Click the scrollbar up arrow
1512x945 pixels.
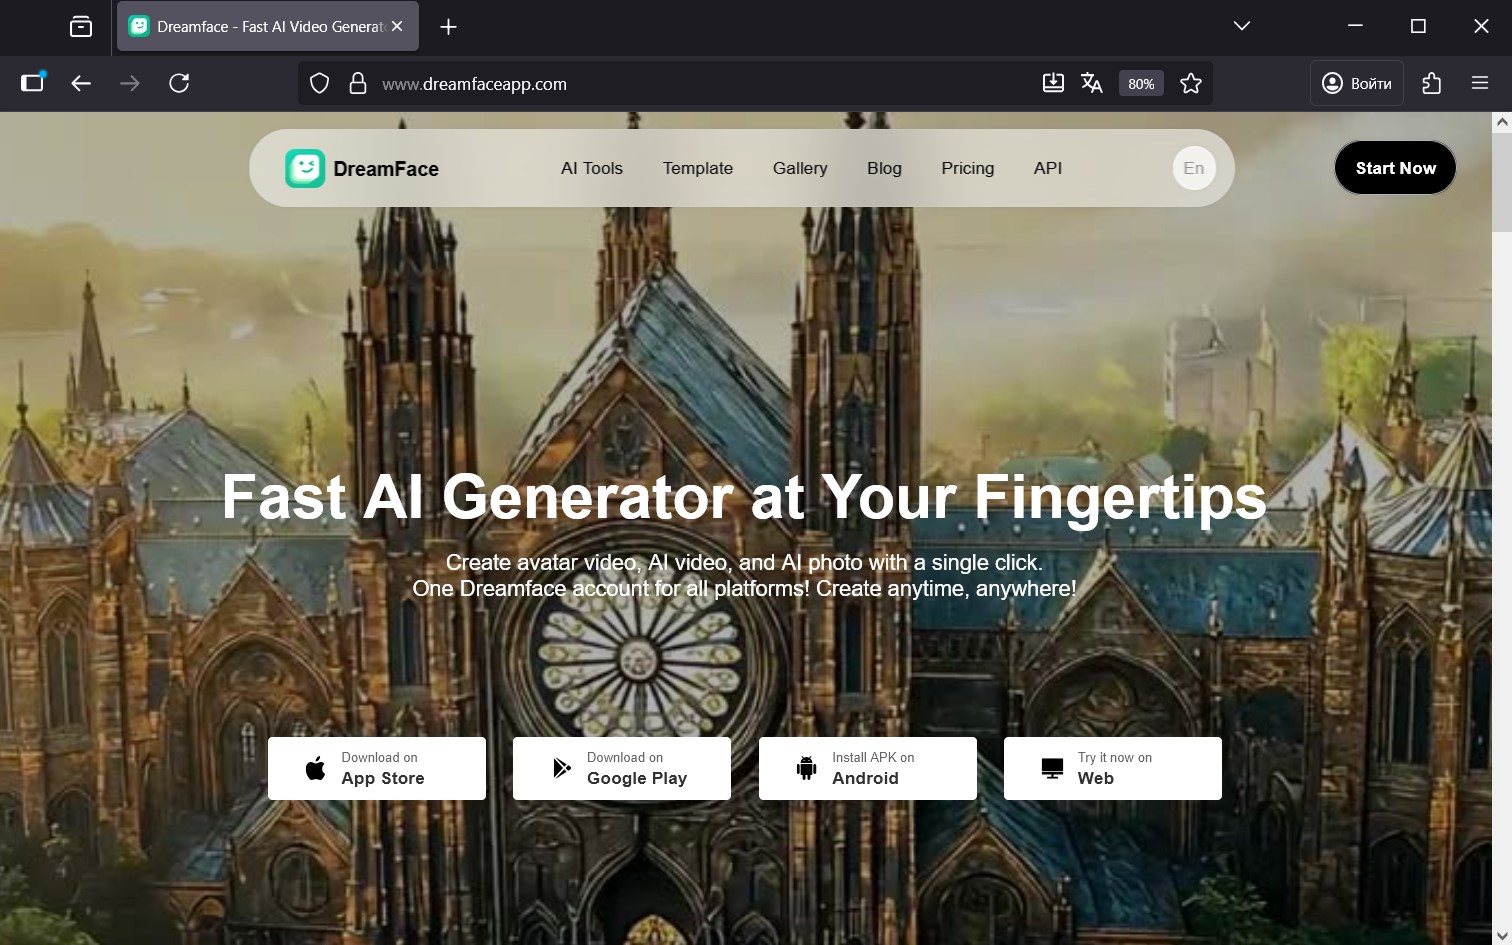(x=1502, y=123)
